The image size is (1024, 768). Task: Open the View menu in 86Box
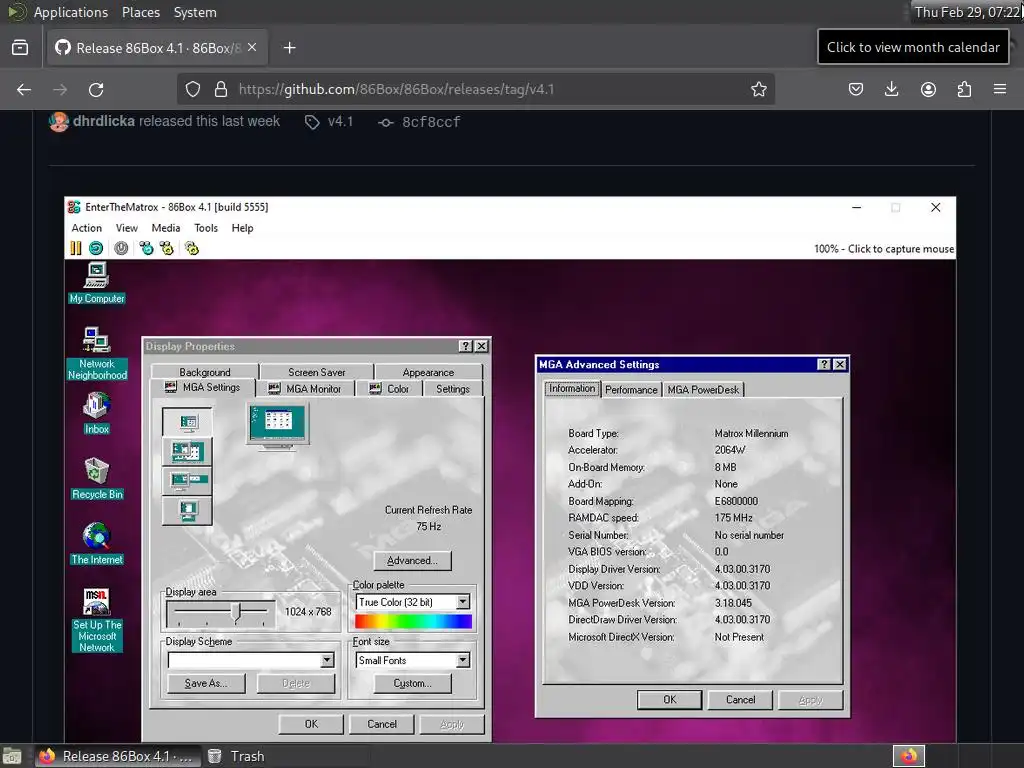(x=127, y=228)
